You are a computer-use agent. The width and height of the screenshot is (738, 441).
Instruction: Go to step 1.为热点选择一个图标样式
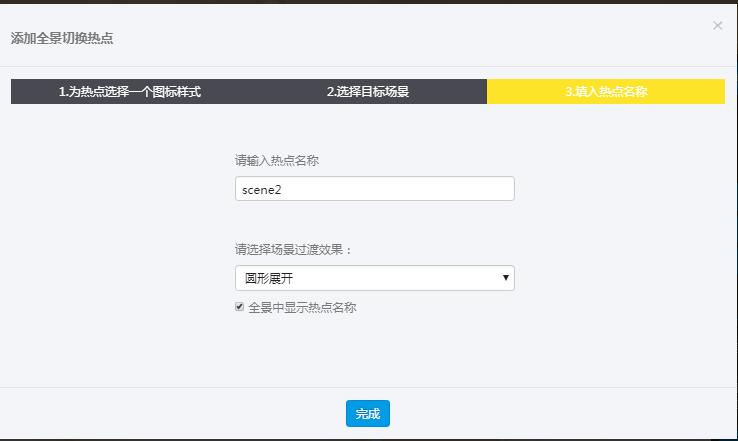tap(130, 92)
